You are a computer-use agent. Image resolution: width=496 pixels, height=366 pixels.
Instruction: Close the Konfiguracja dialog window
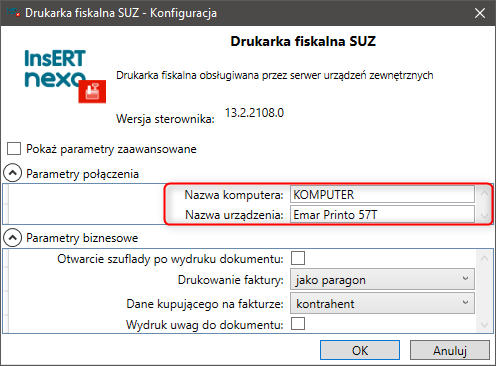480,13
